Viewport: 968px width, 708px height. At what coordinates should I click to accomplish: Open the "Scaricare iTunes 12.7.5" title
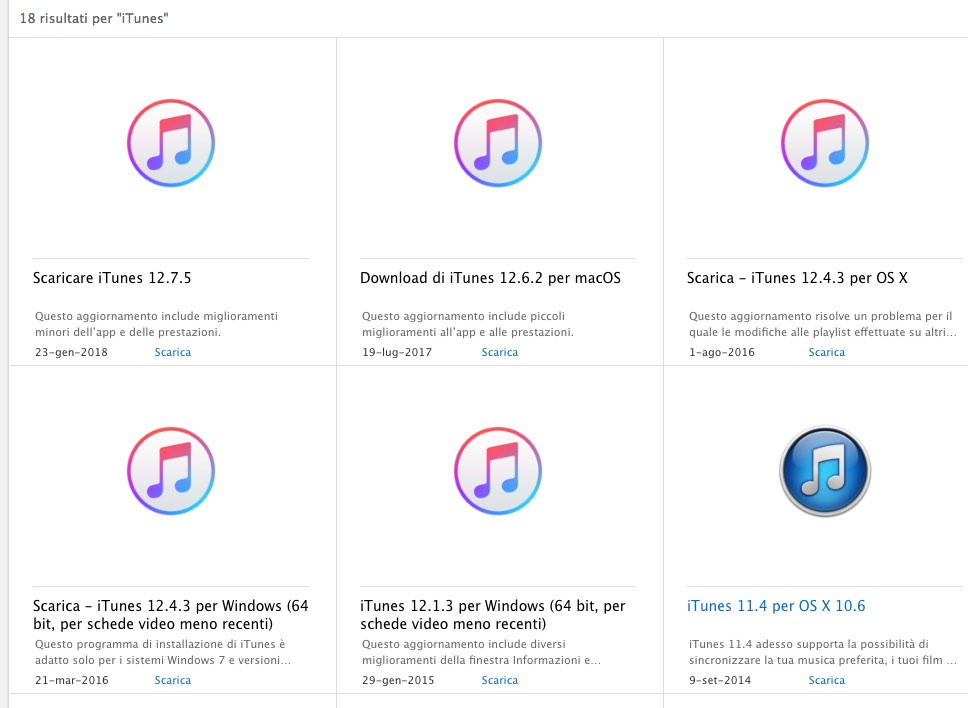(x=112, y=278)
